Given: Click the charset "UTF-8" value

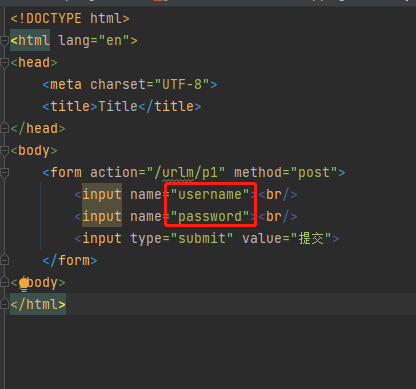Looking at the screenshot, I should pos(182,85).
